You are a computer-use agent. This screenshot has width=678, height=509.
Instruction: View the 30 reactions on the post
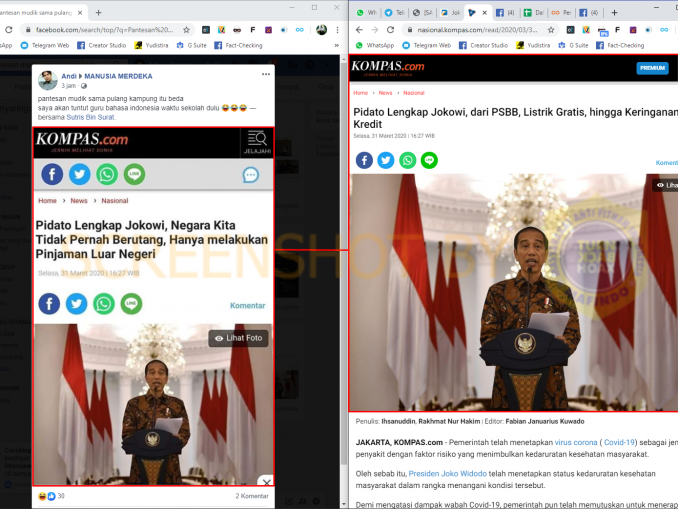coord(51,496)
